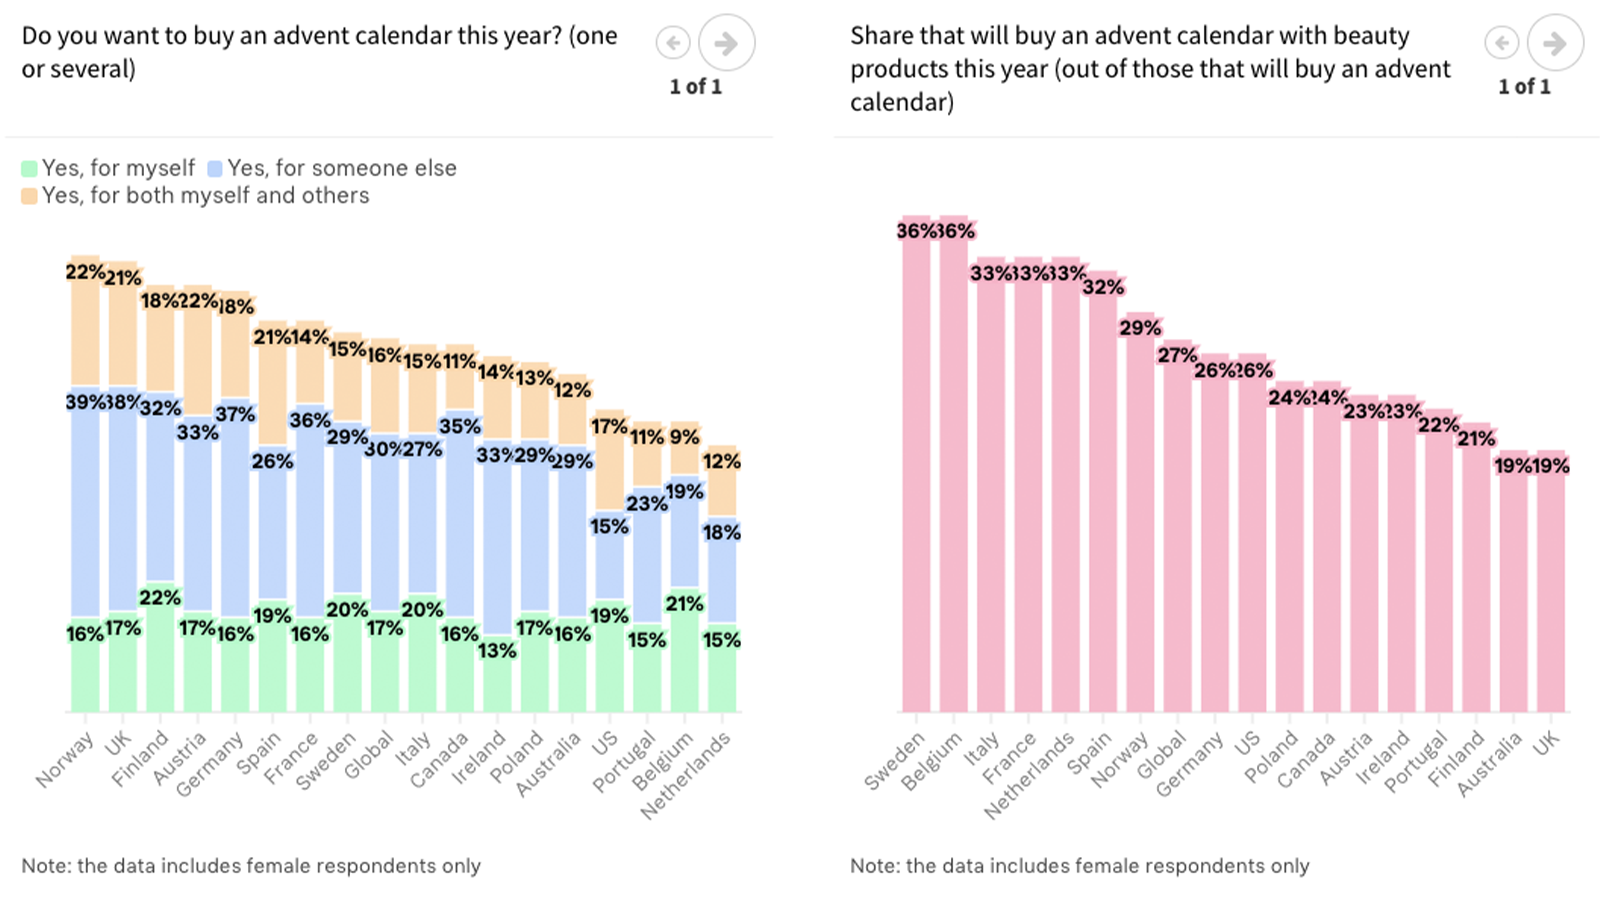Click previous arrow on beauty products chart

(x=1501, y=43)
